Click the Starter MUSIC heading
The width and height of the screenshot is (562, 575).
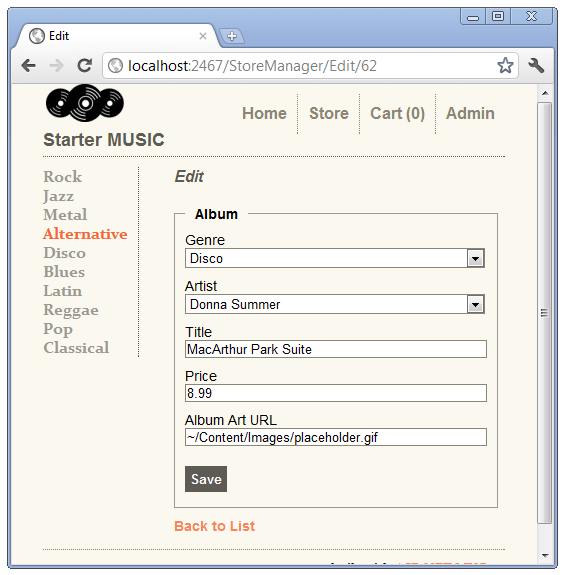(104, 140)
